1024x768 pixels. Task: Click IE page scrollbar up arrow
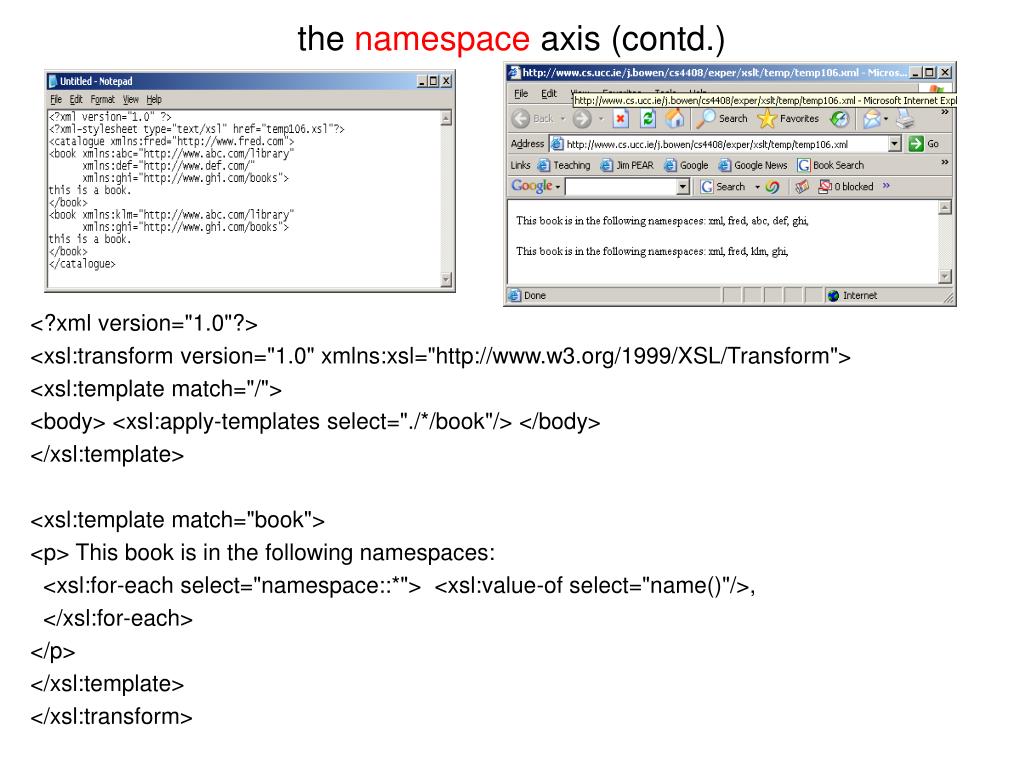(944, 208)
